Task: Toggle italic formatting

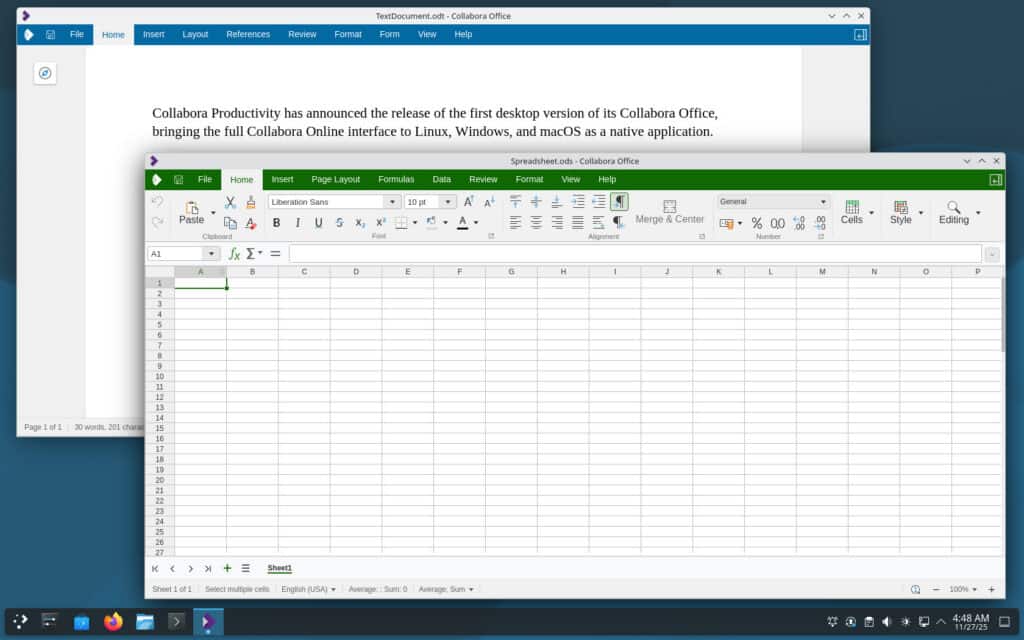Action: 297,223
